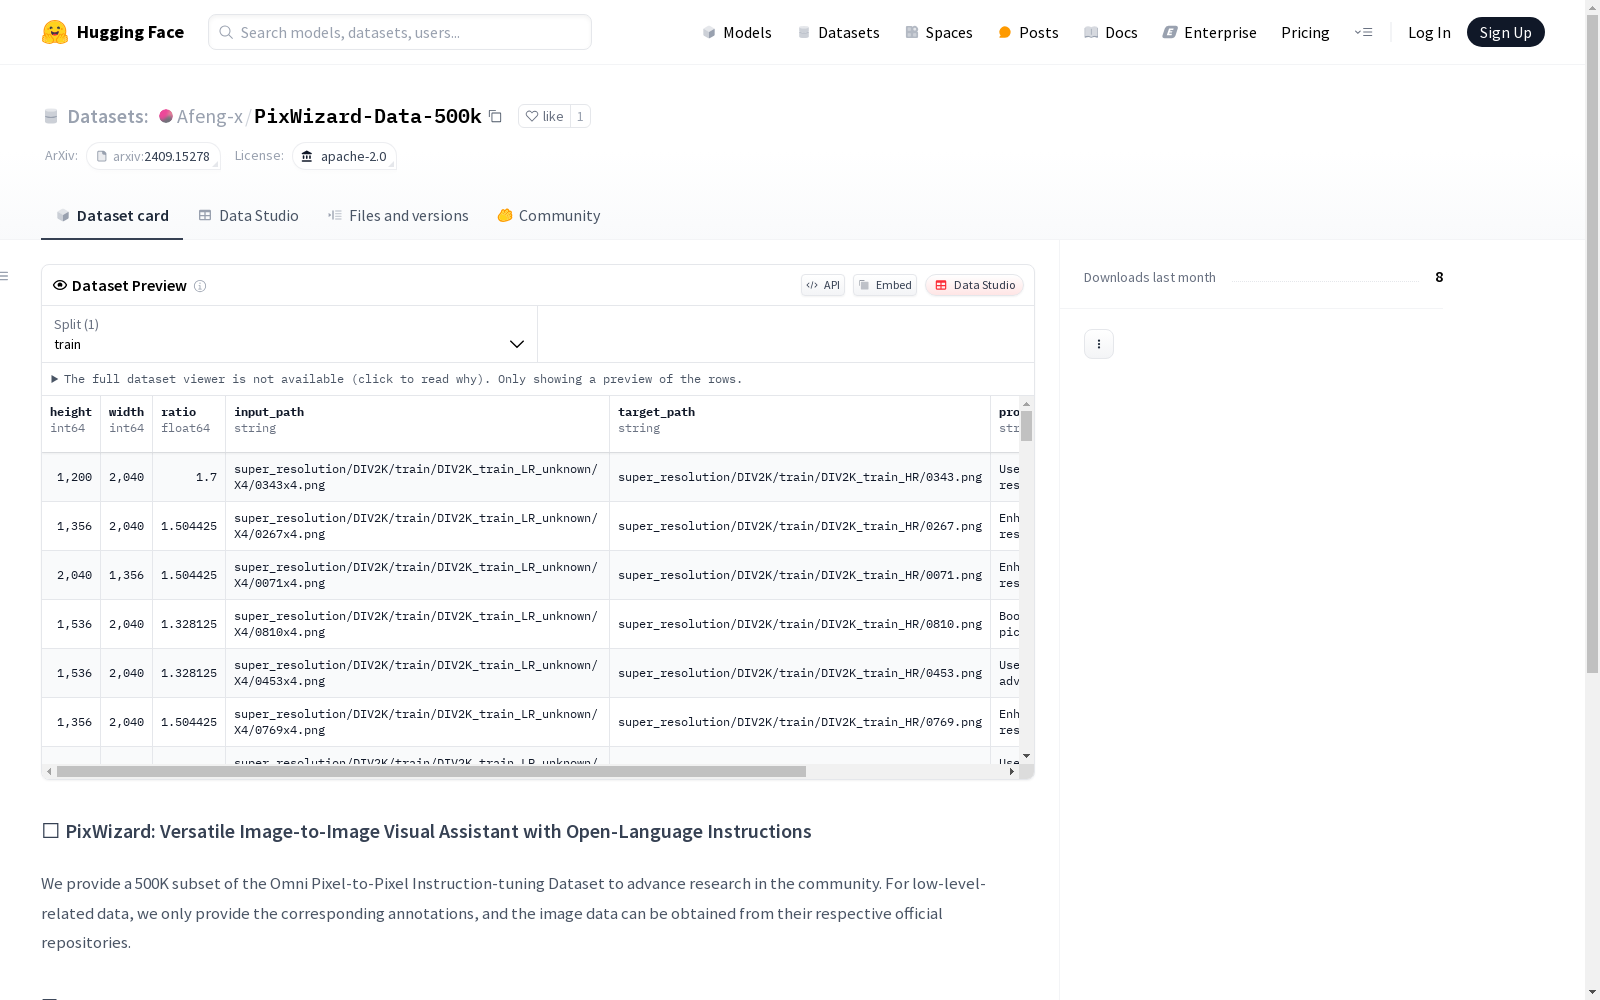1600x1000 pixels.
Task: Open the Split train dropdown
Action: coord(290,334)
